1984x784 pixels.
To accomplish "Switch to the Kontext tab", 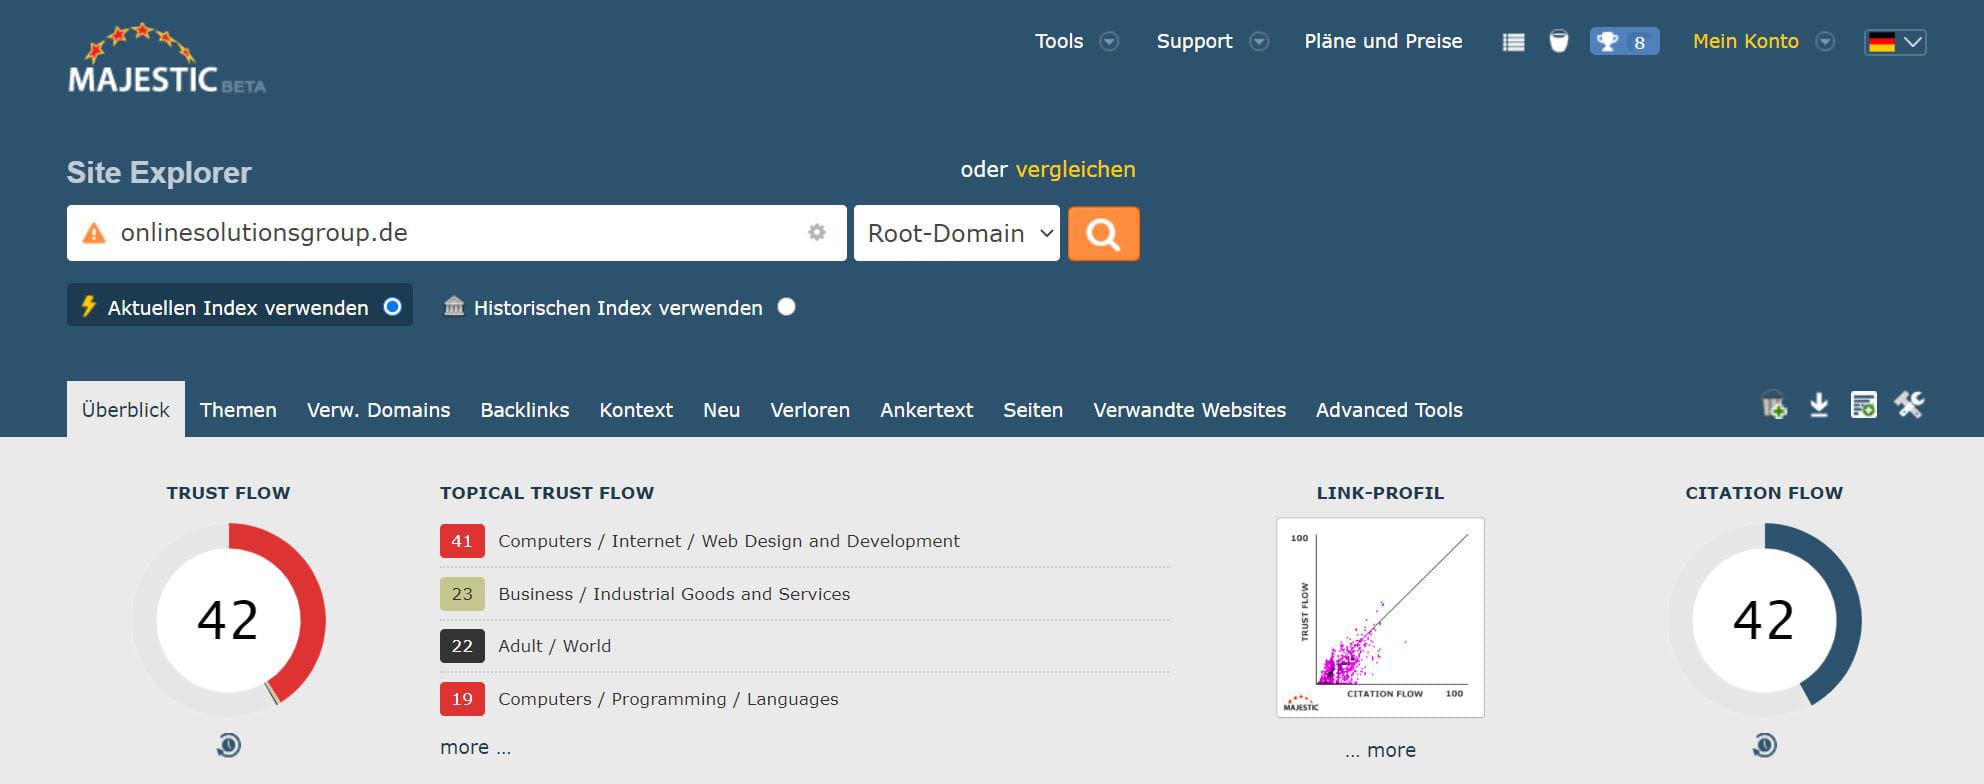I will pyautogui.click(x=636, y=410).
